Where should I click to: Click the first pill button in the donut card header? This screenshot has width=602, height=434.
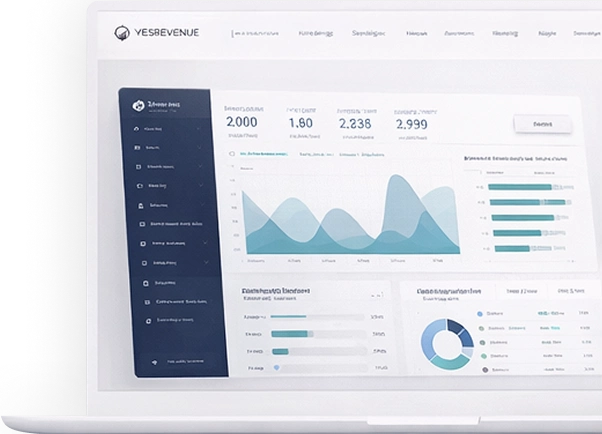(519, 292)
